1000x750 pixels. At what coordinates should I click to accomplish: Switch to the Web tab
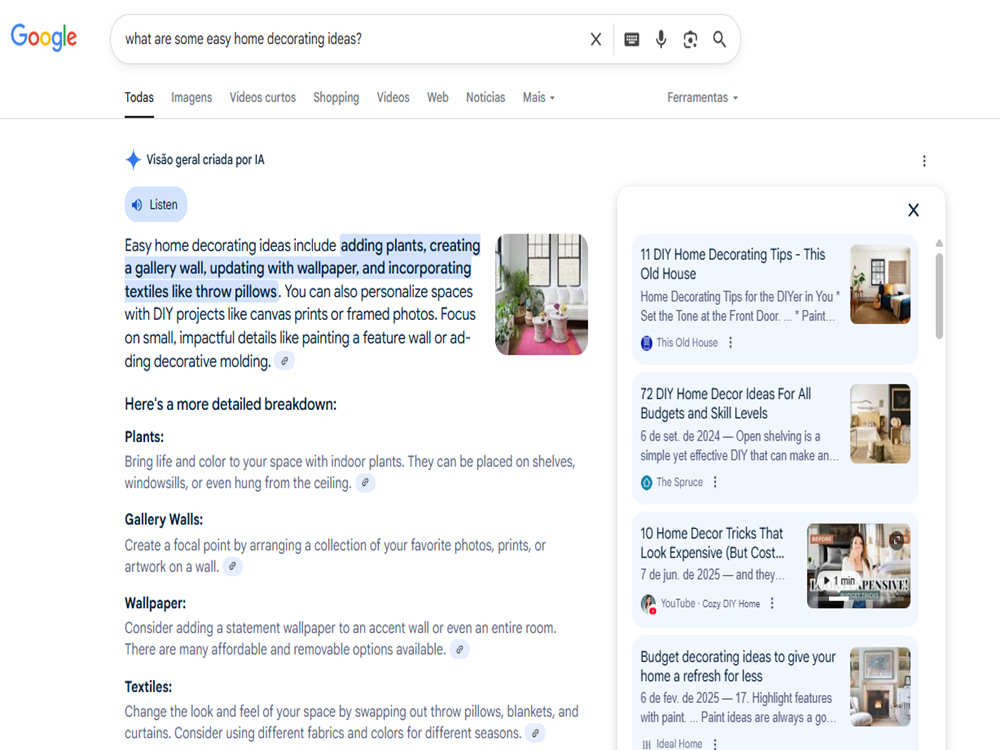438,98
